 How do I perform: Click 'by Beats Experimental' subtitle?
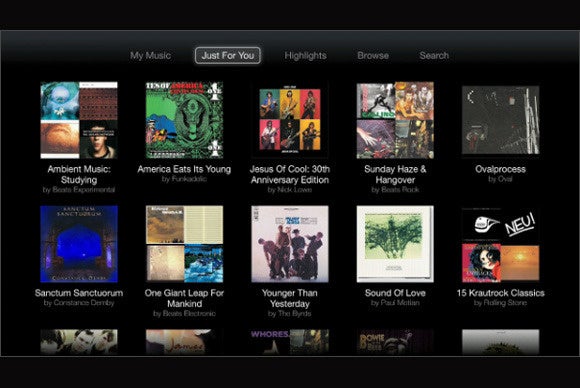[79, 190]
